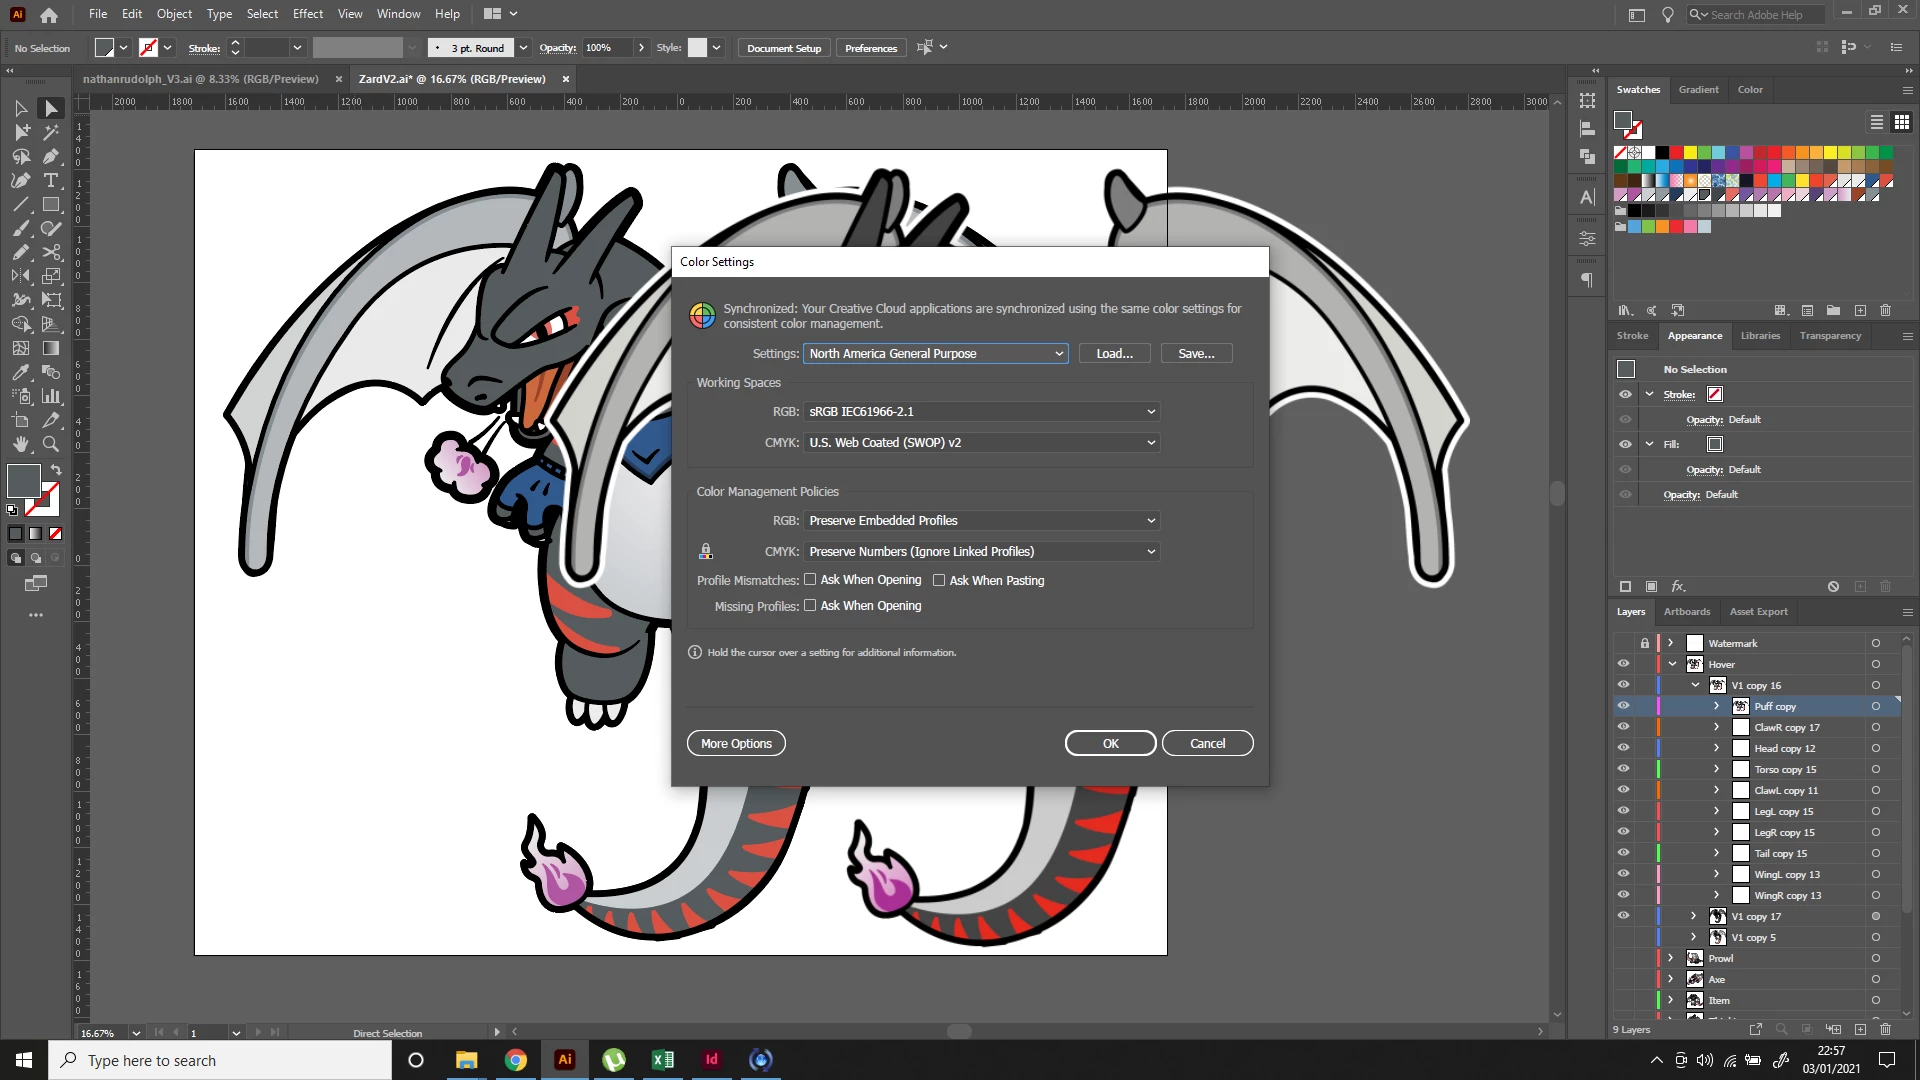Image resolution: width=1920 pixels, height=1080 pixels.
Task: Open the Effect menu
Action: 307,14
